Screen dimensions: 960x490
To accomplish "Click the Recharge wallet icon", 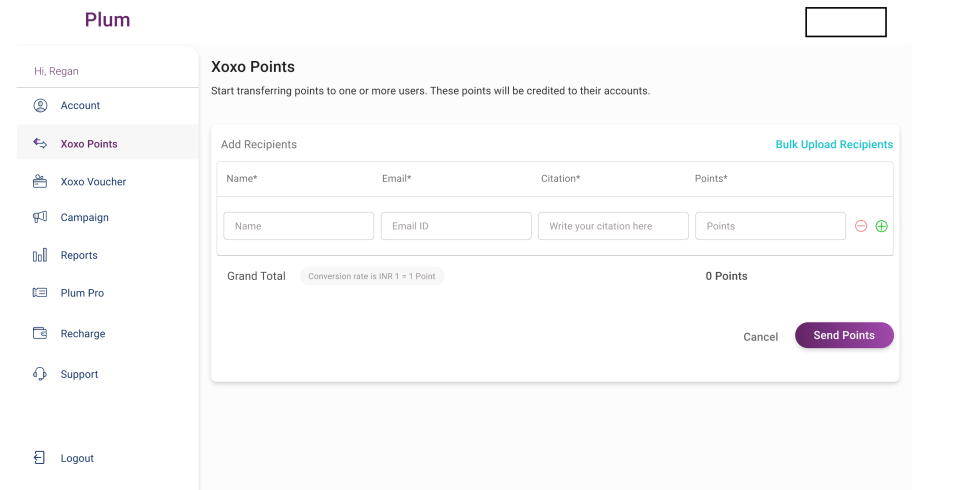I will coord(40,333).
